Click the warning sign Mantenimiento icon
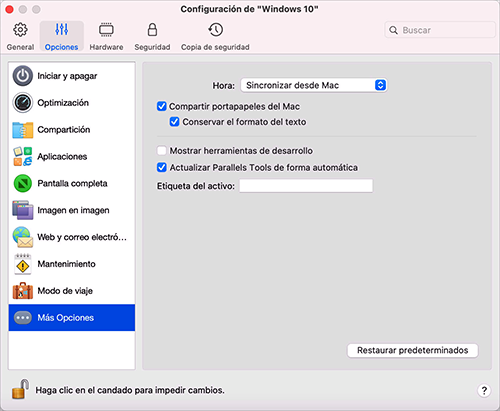This screenshot has width=500, height=411. [23, 264]
